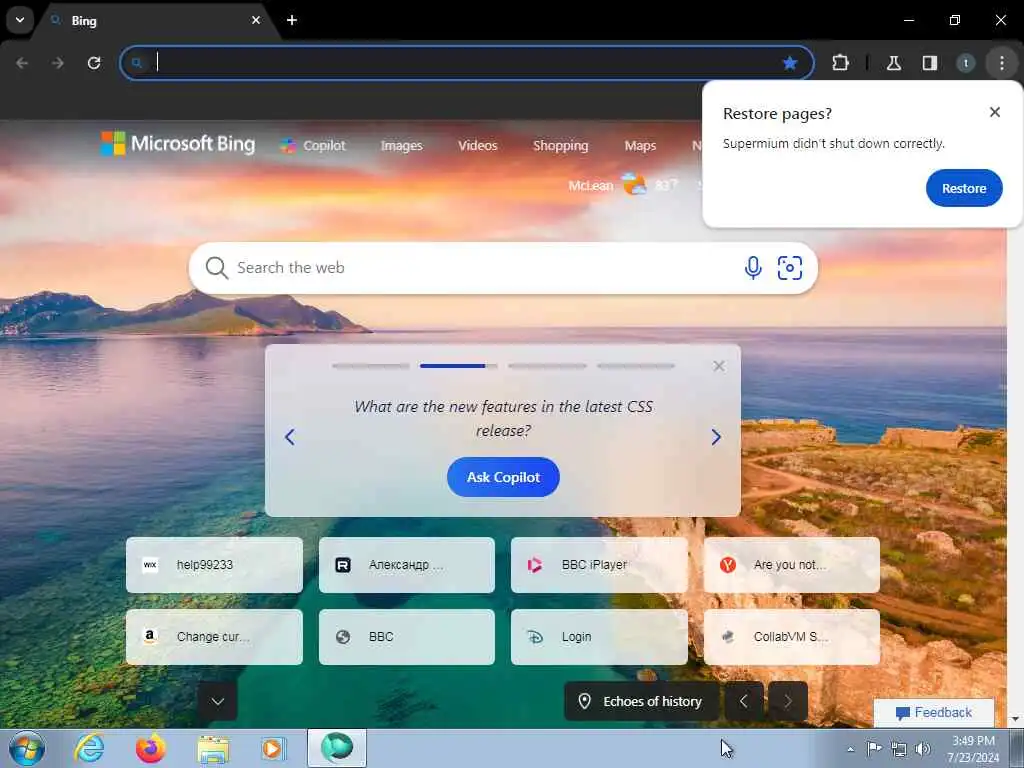Open the profile avatar button
1024x768 pixels.
click(966, 63)
